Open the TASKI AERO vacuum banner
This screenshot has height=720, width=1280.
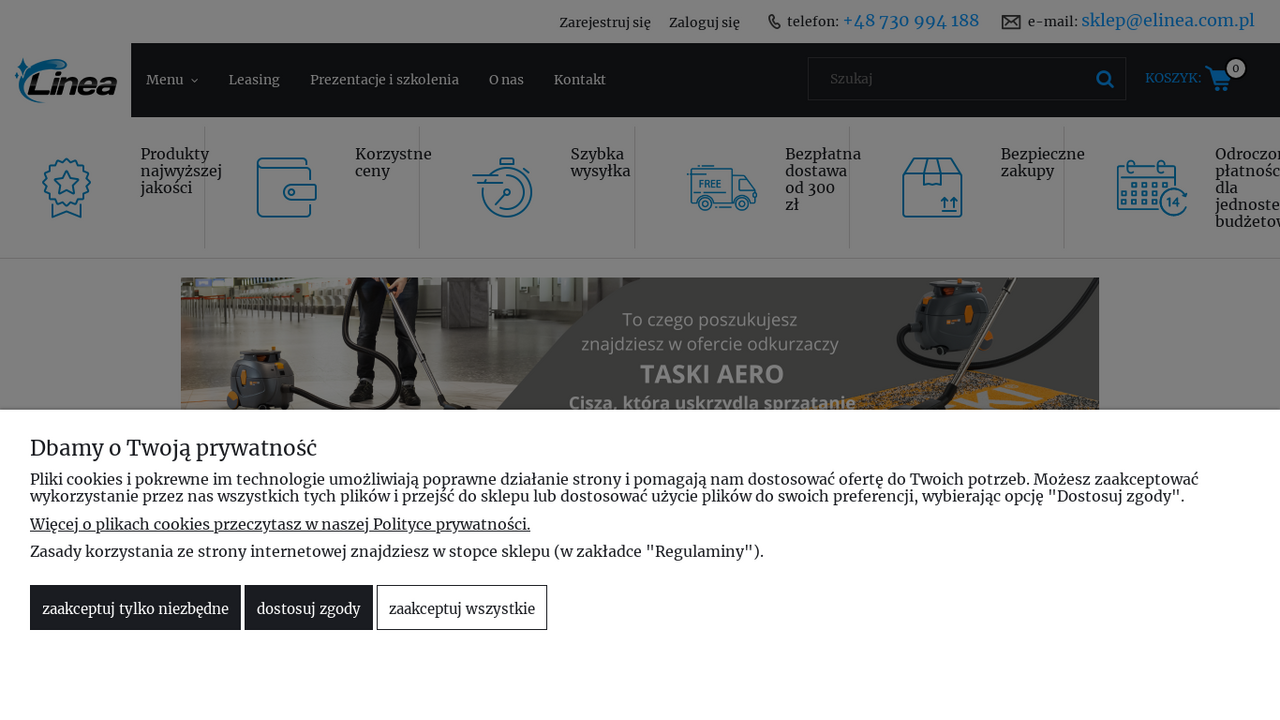(640, 344)
